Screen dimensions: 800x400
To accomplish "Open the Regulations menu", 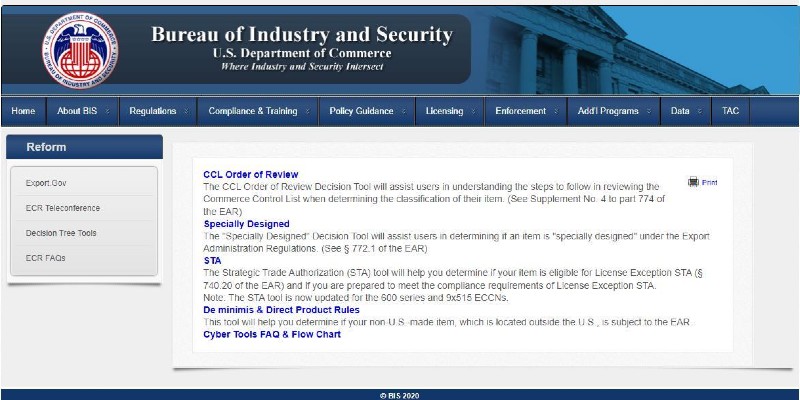I will click(x=158, y=111).
